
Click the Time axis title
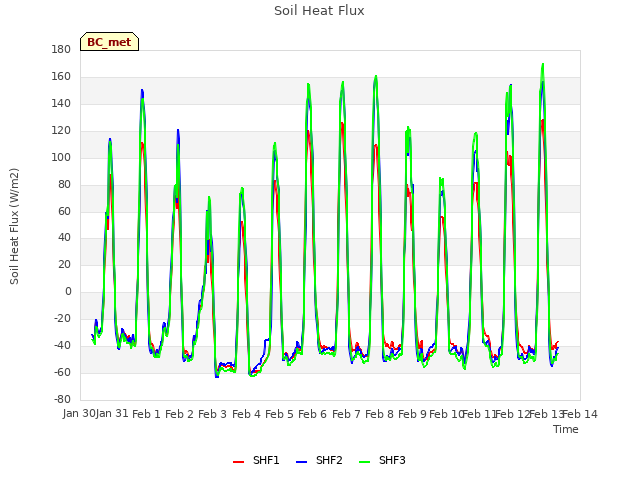(566, 429)
